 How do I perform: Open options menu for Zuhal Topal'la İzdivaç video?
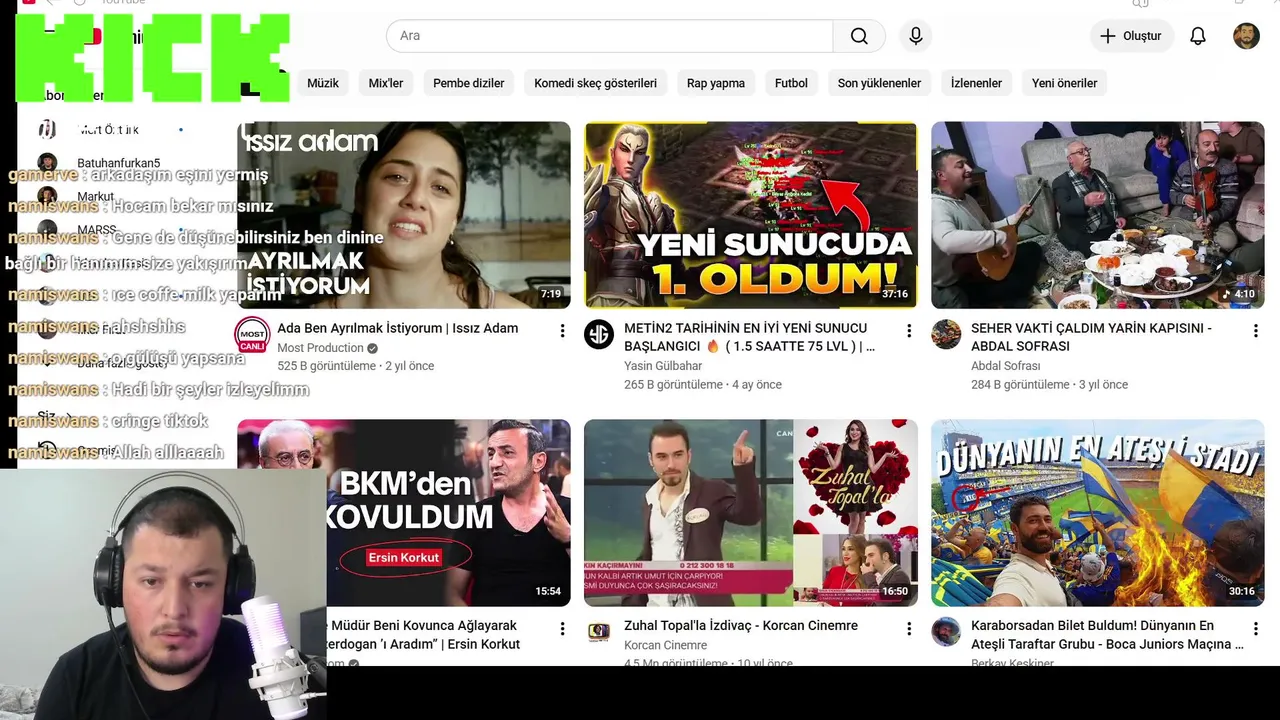(909, 629)
